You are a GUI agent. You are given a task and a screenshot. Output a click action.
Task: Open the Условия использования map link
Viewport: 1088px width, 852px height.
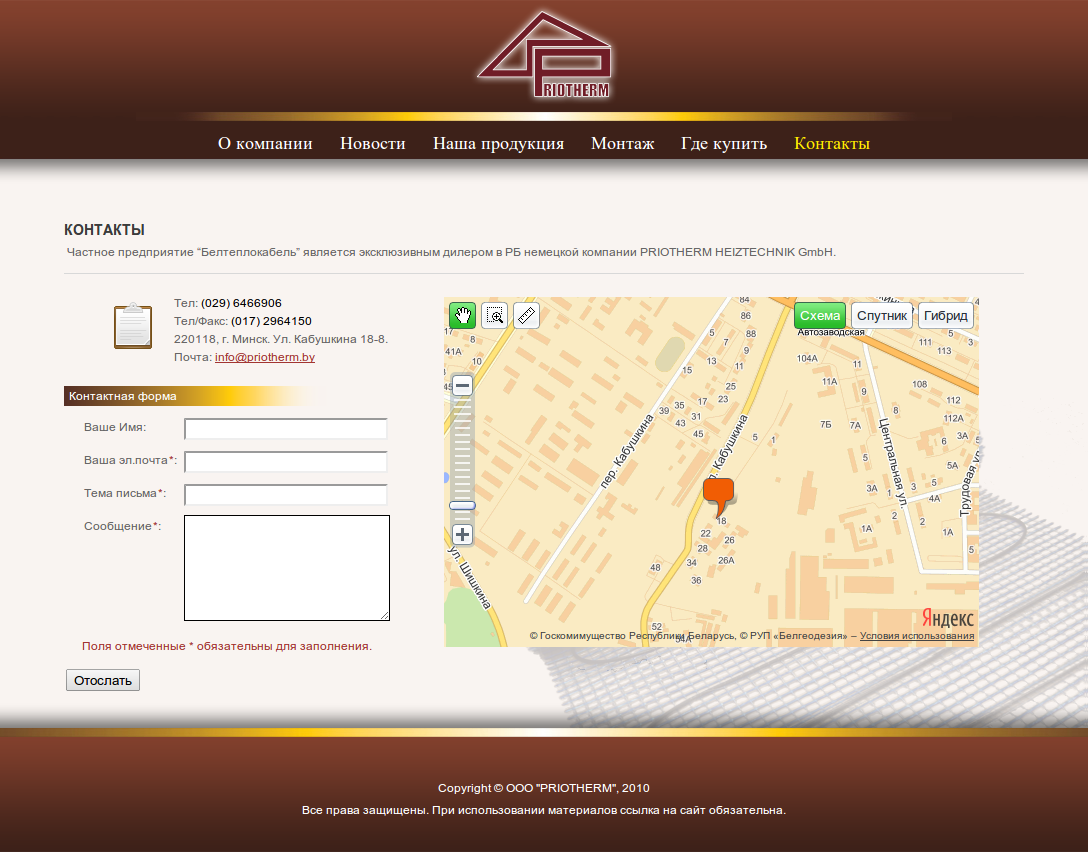point(916,635)
